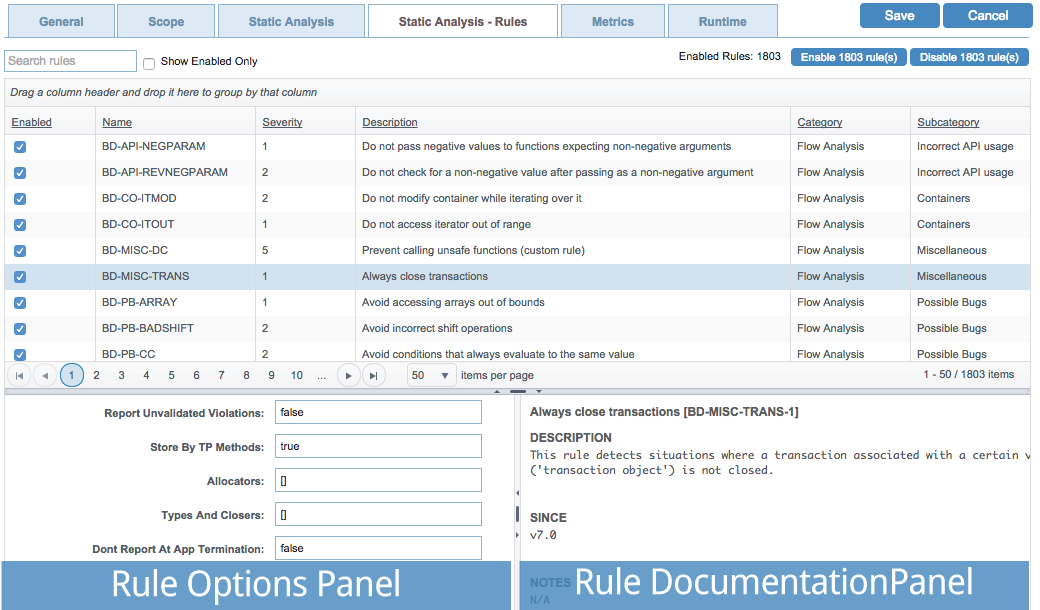Select the BD-MISC-TRANS rule name
1040x610 pixels.
[x=145, y=276]
